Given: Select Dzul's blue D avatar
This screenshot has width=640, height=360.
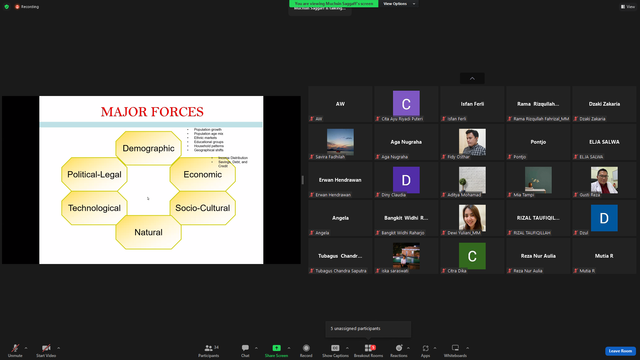Looking at the screenshot, I should [x=604, y=218].
